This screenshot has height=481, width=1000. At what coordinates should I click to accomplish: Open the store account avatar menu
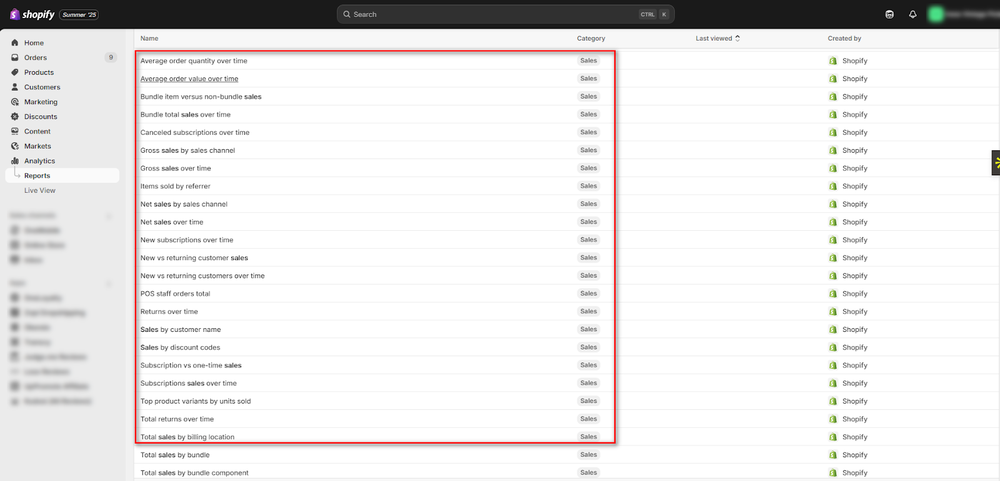coord(936,14)
